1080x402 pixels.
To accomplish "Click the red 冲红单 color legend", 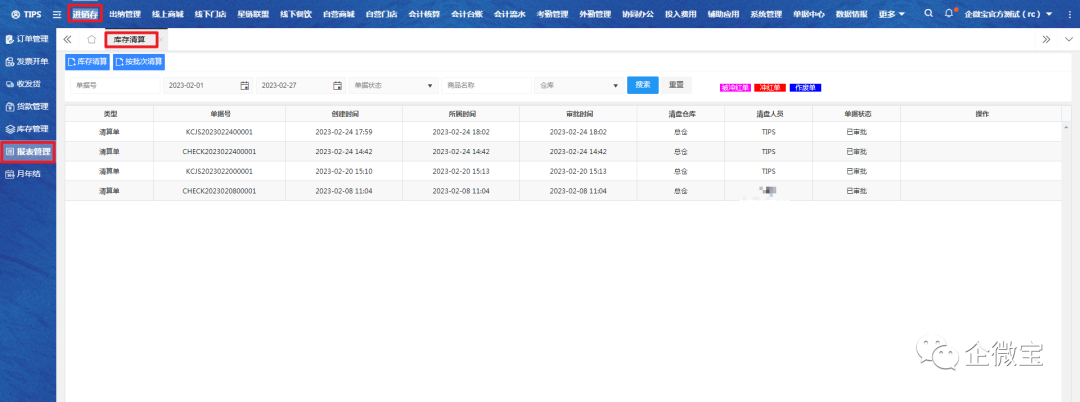I will [770, 87].
